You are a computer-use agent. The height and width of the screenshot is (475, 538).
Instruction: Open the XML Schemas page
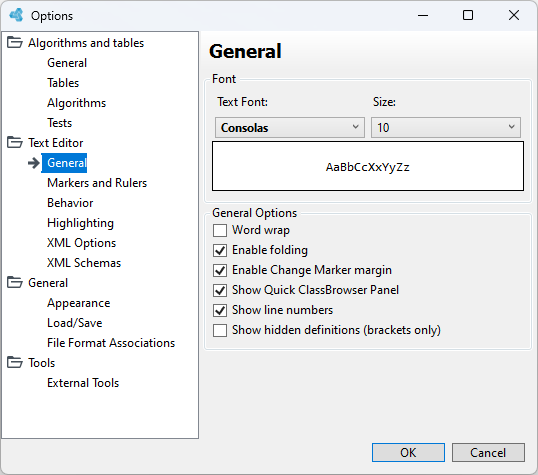tap(84, 263)
